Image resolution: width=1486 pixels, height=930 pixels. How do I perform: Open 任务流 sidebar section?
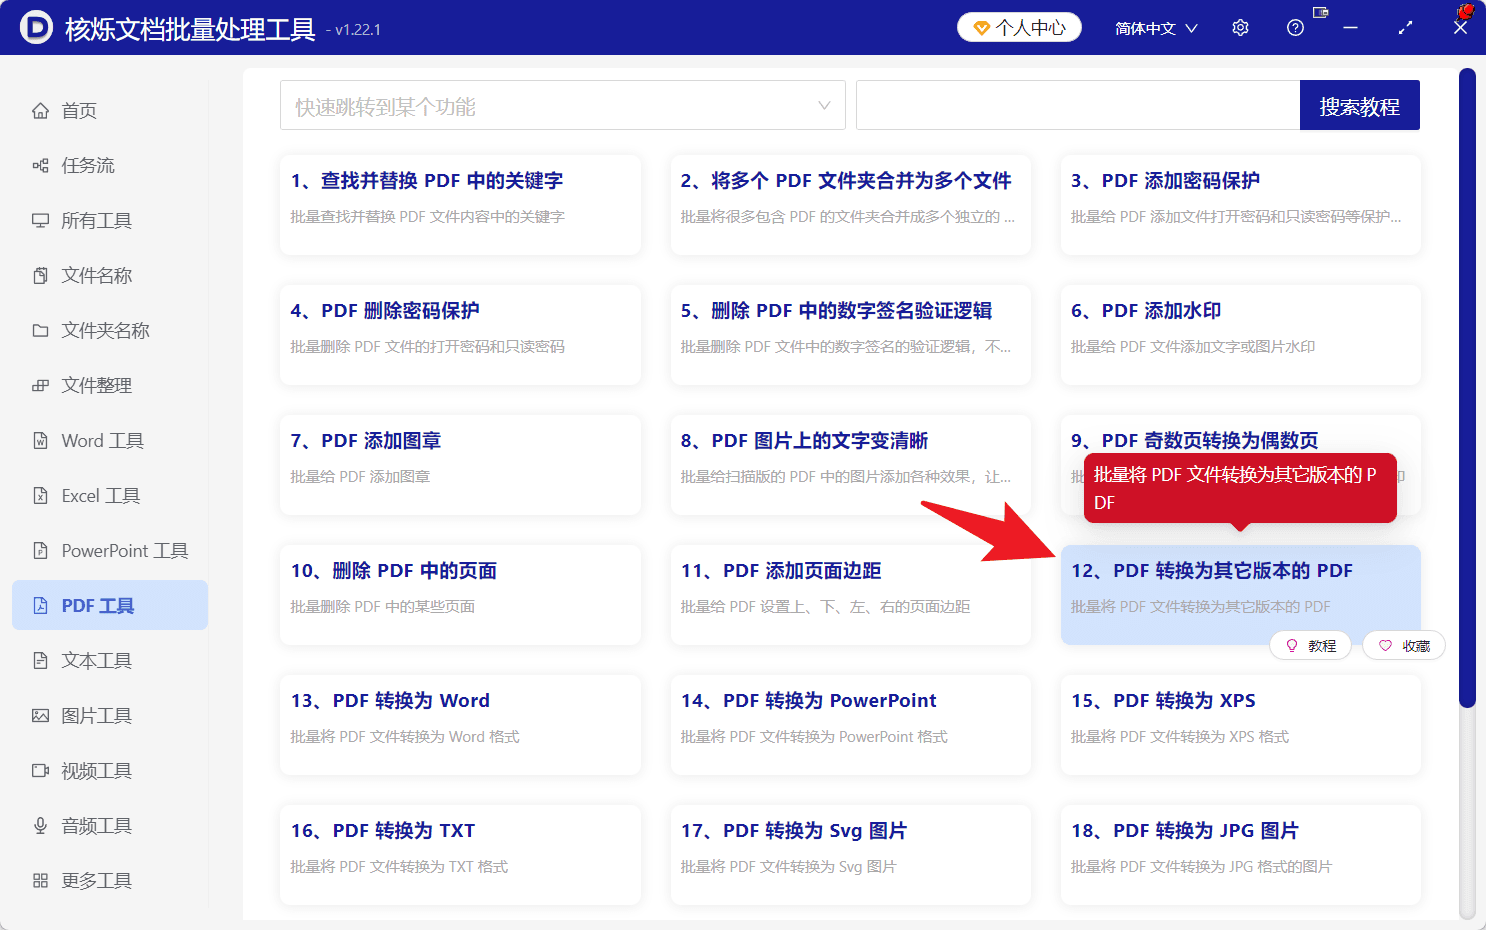pos(110,166)
